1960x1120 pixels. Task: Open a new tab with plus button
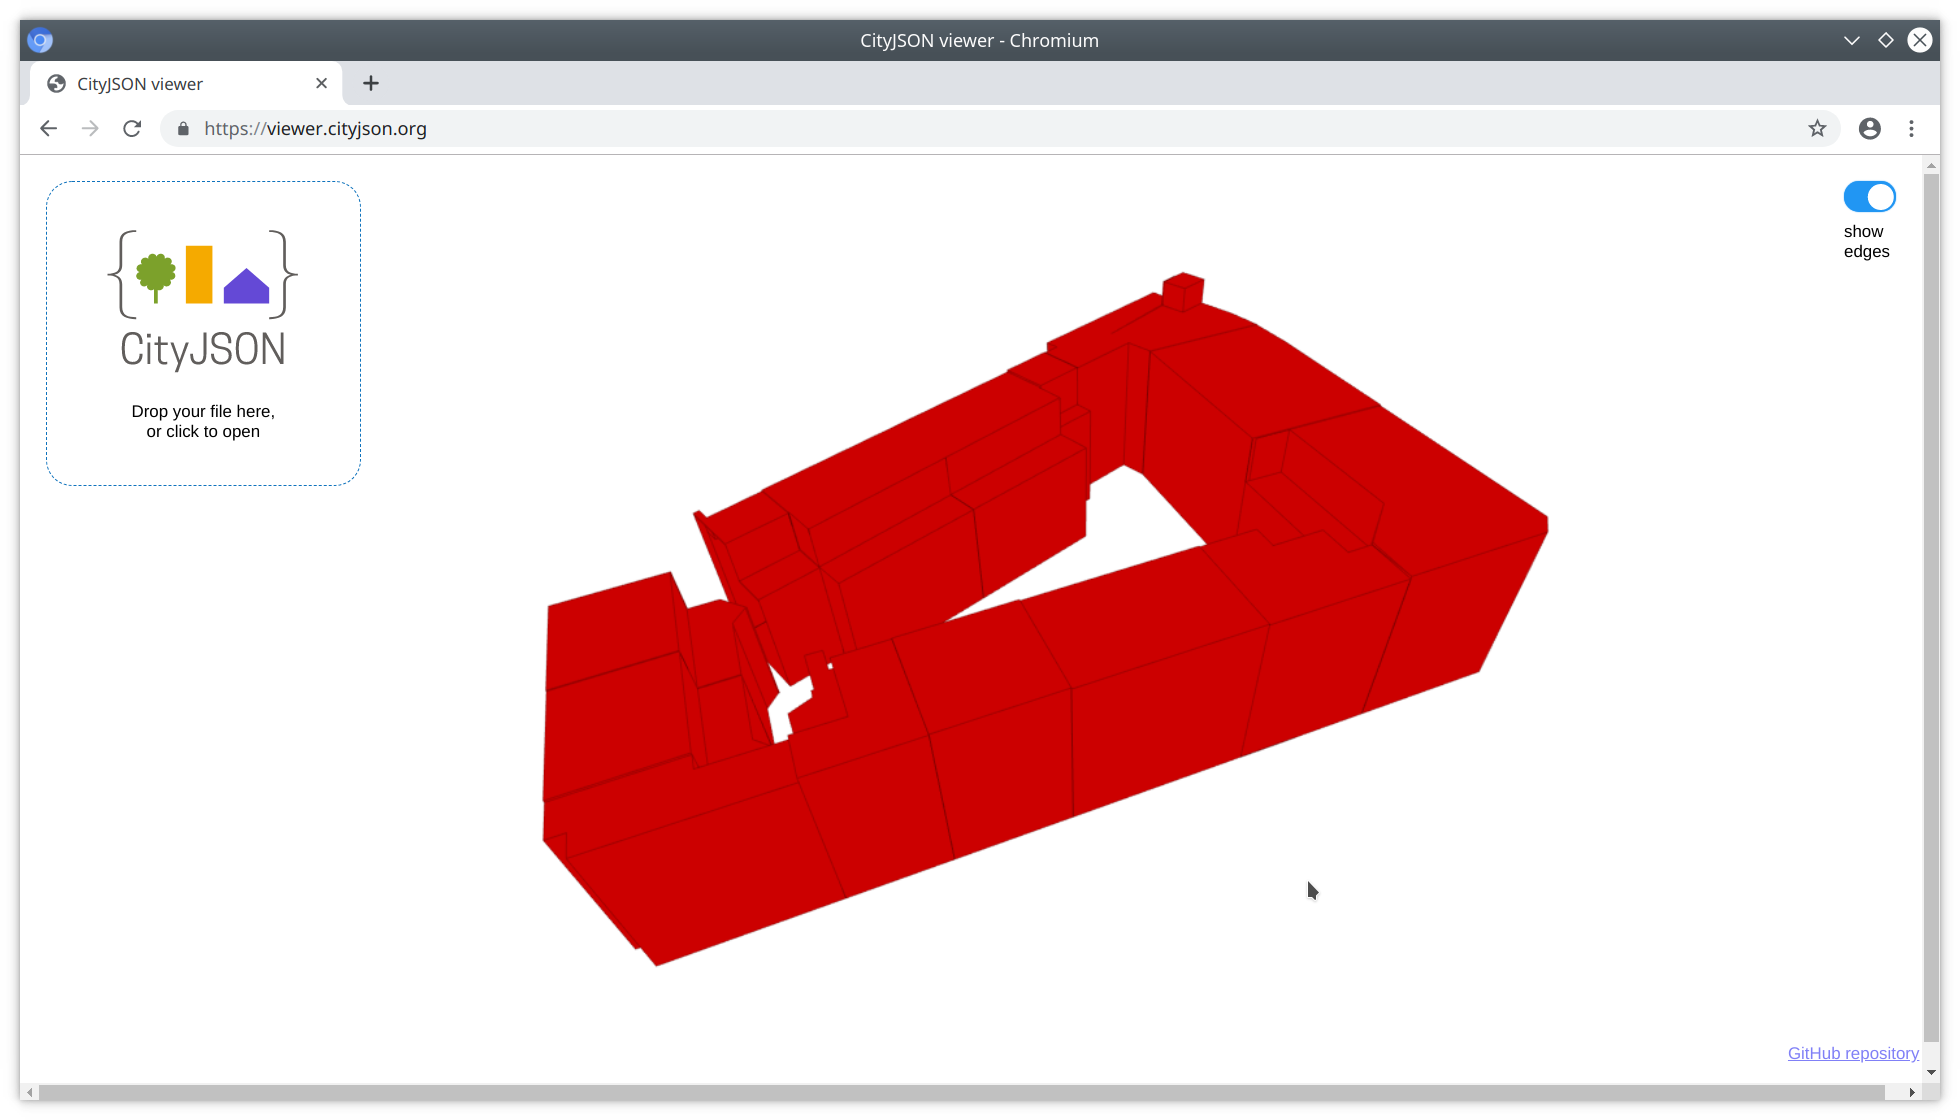371,83
